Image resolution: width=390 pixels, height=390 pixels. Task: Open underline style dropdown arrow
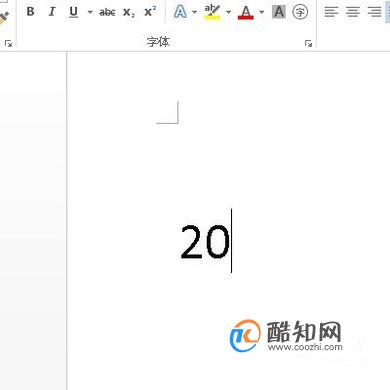click(90, 12)
